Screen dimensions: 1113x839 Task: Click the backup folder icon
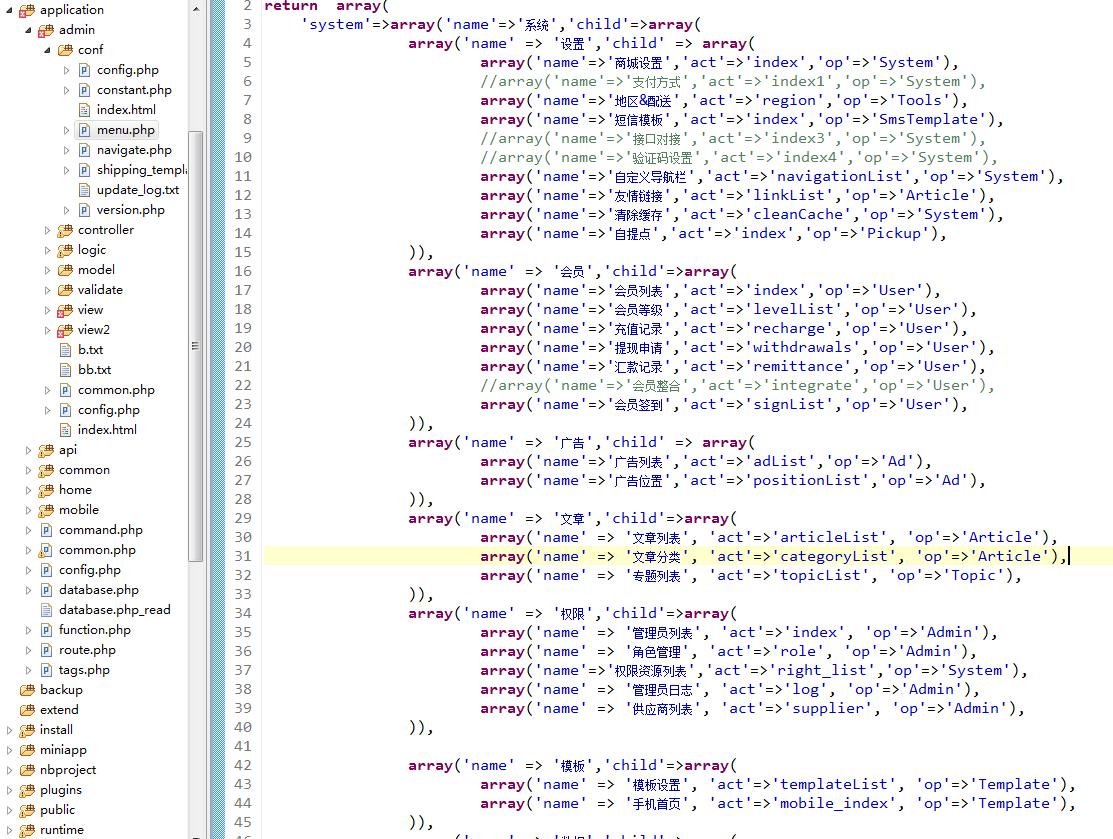[27, 690]
